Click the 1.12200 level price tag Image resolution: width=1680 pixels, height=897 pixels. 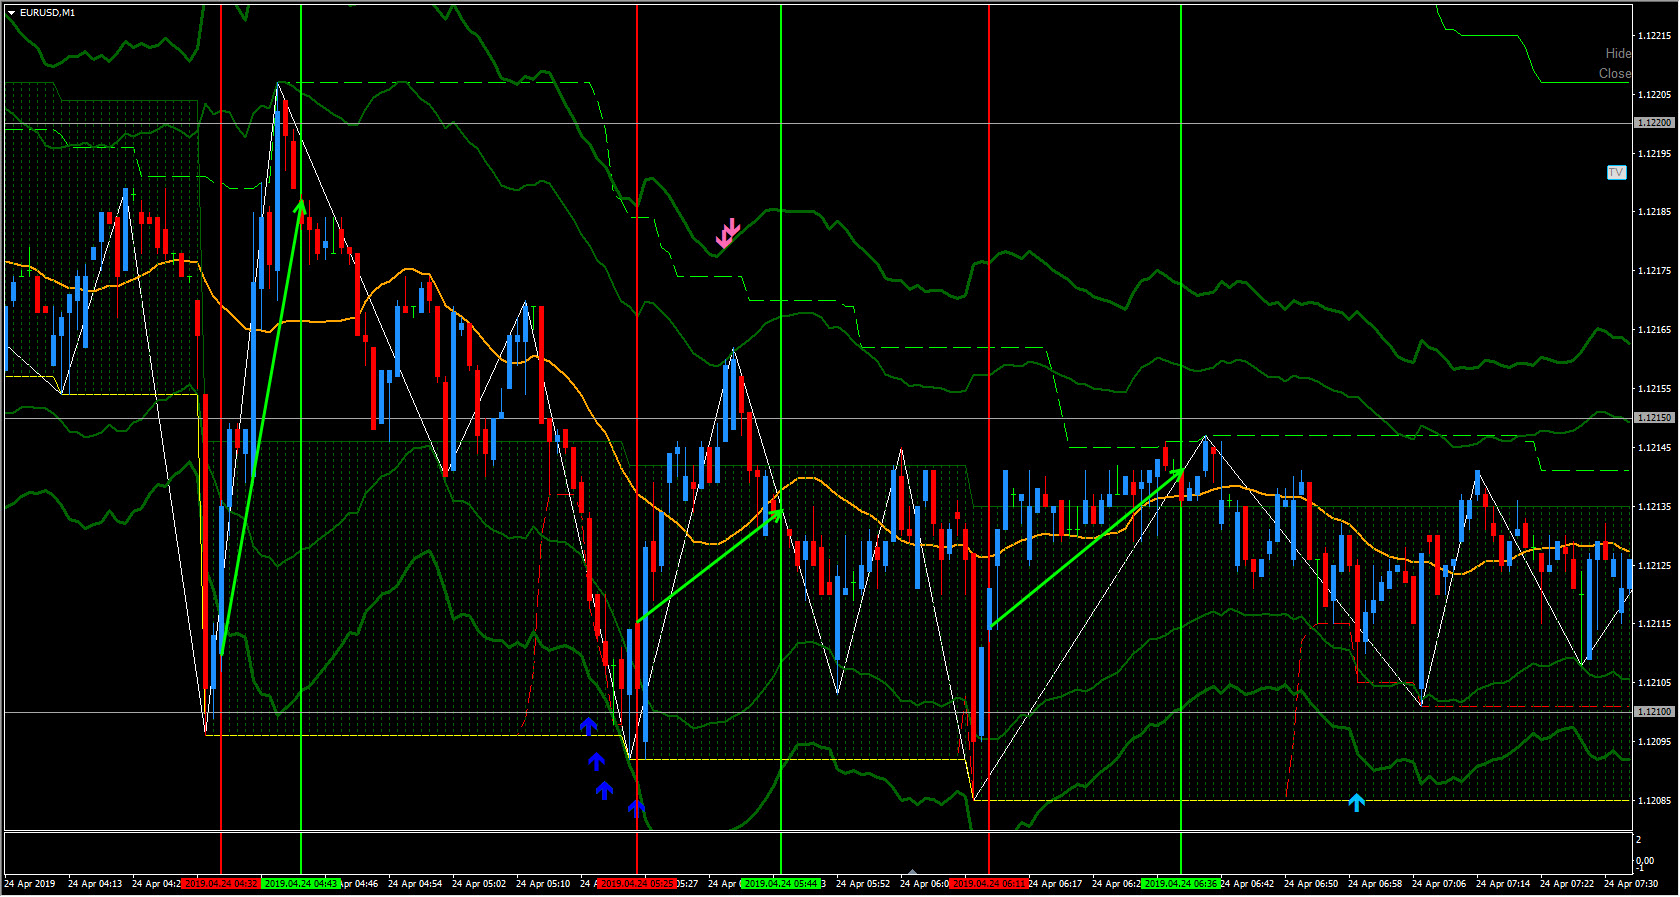tap(1654, 123)
